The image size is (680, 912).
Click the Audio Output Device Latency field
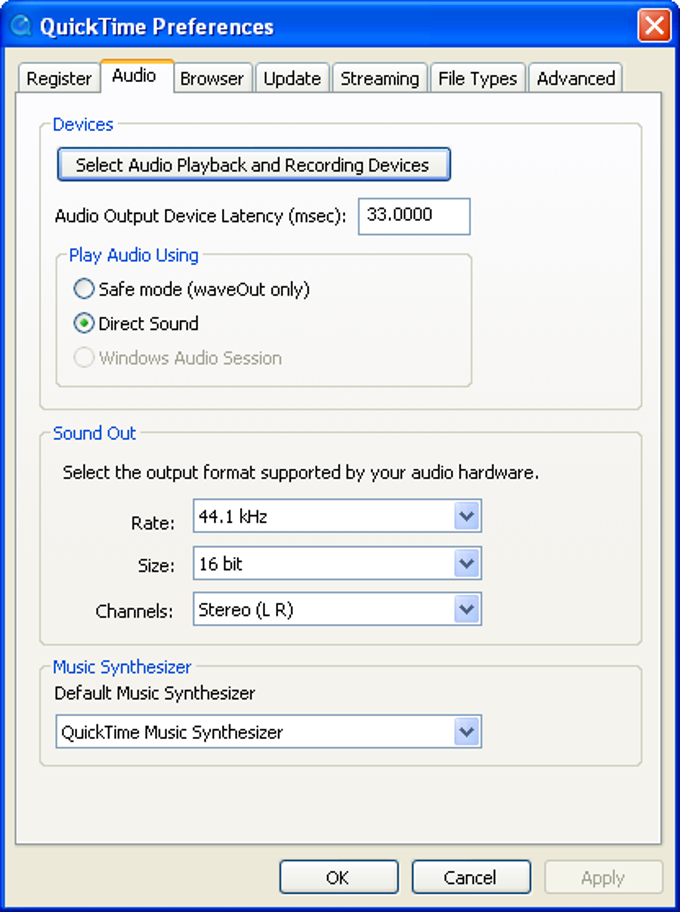click(414, 216)
